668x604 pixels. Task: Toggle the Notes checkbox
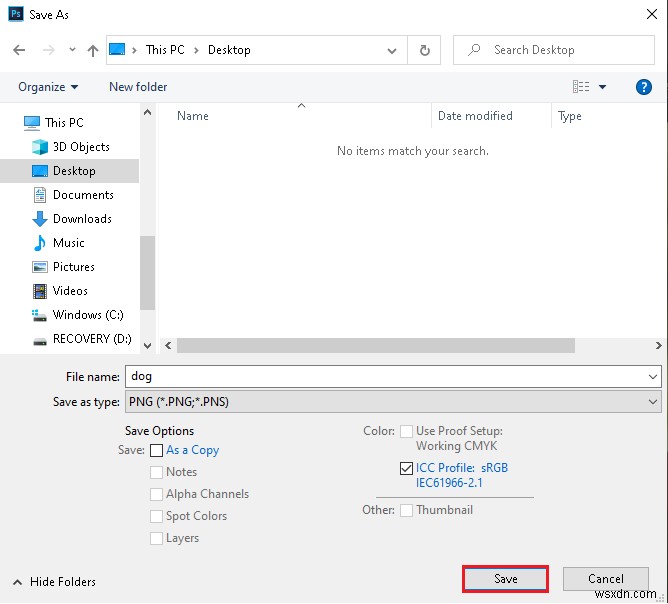point(156,472)
